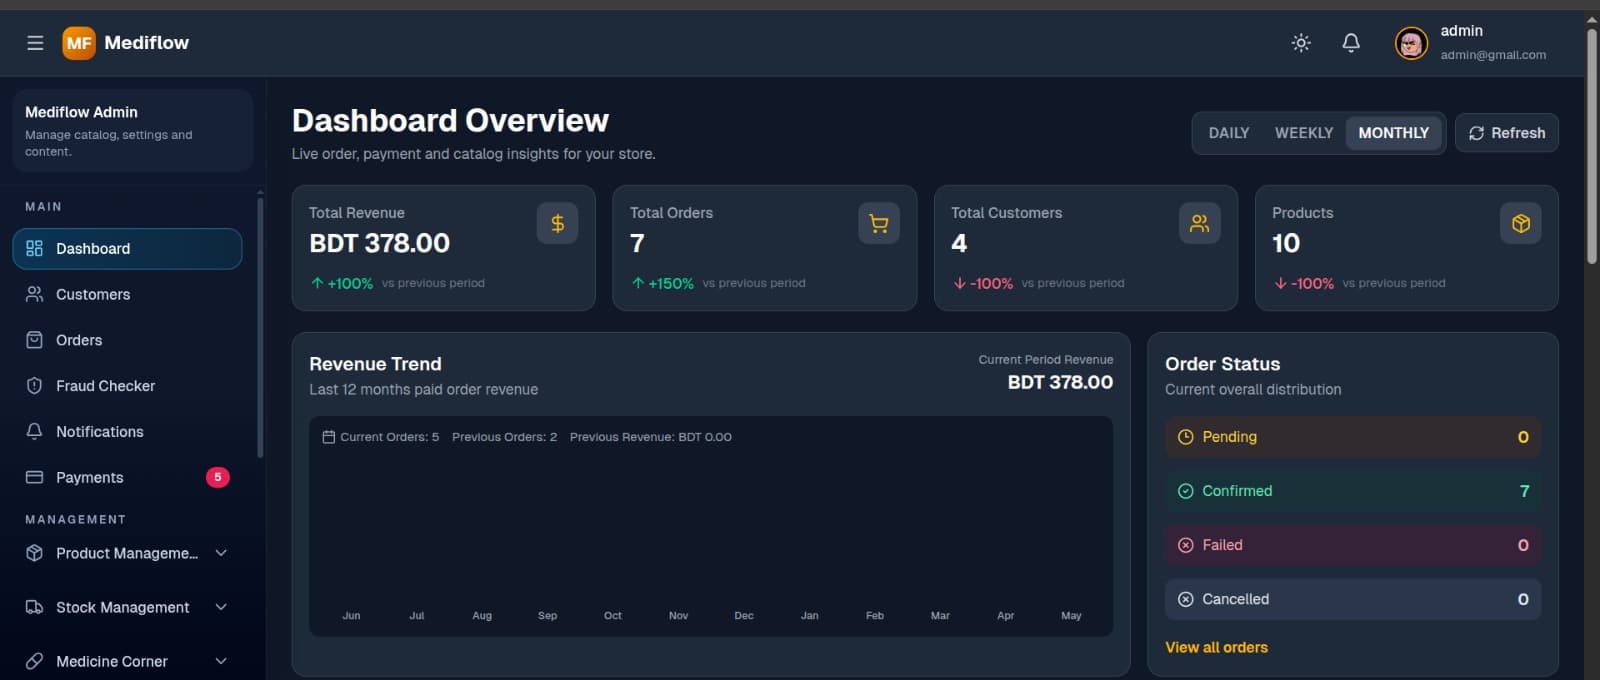Click the Pending status row
The width and height of the screenshot is (1600, 680).
(1353, 437)
